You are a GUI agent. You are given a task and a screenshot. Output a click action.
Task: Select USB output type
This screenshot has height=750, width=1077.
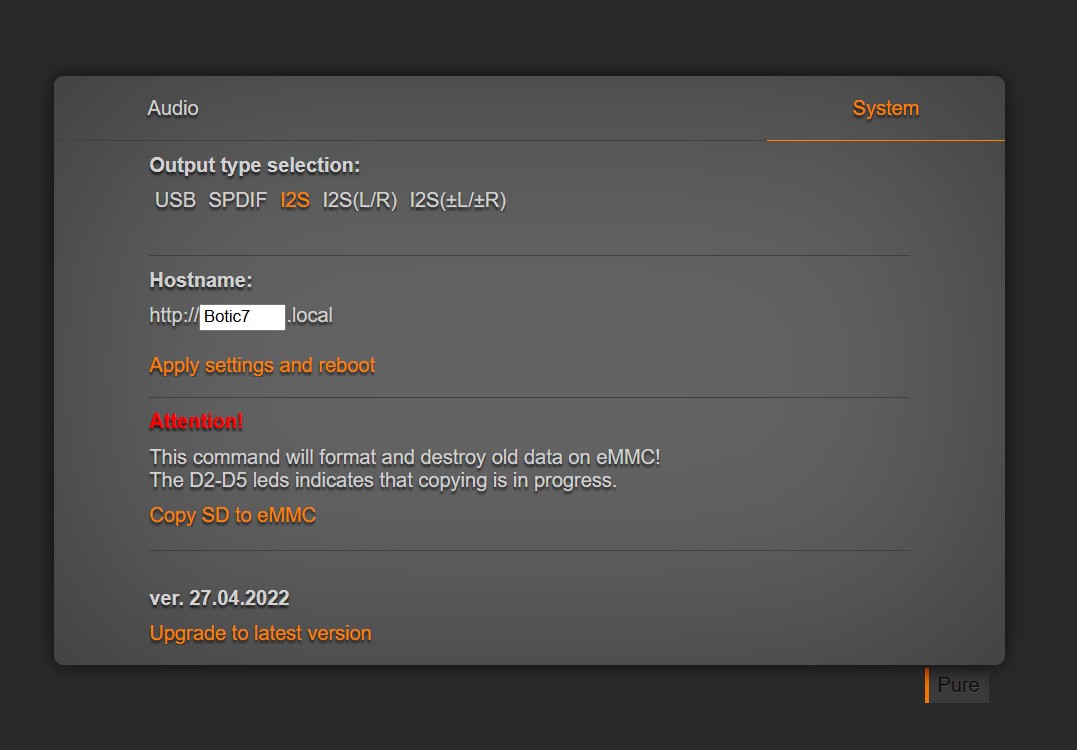175,200
